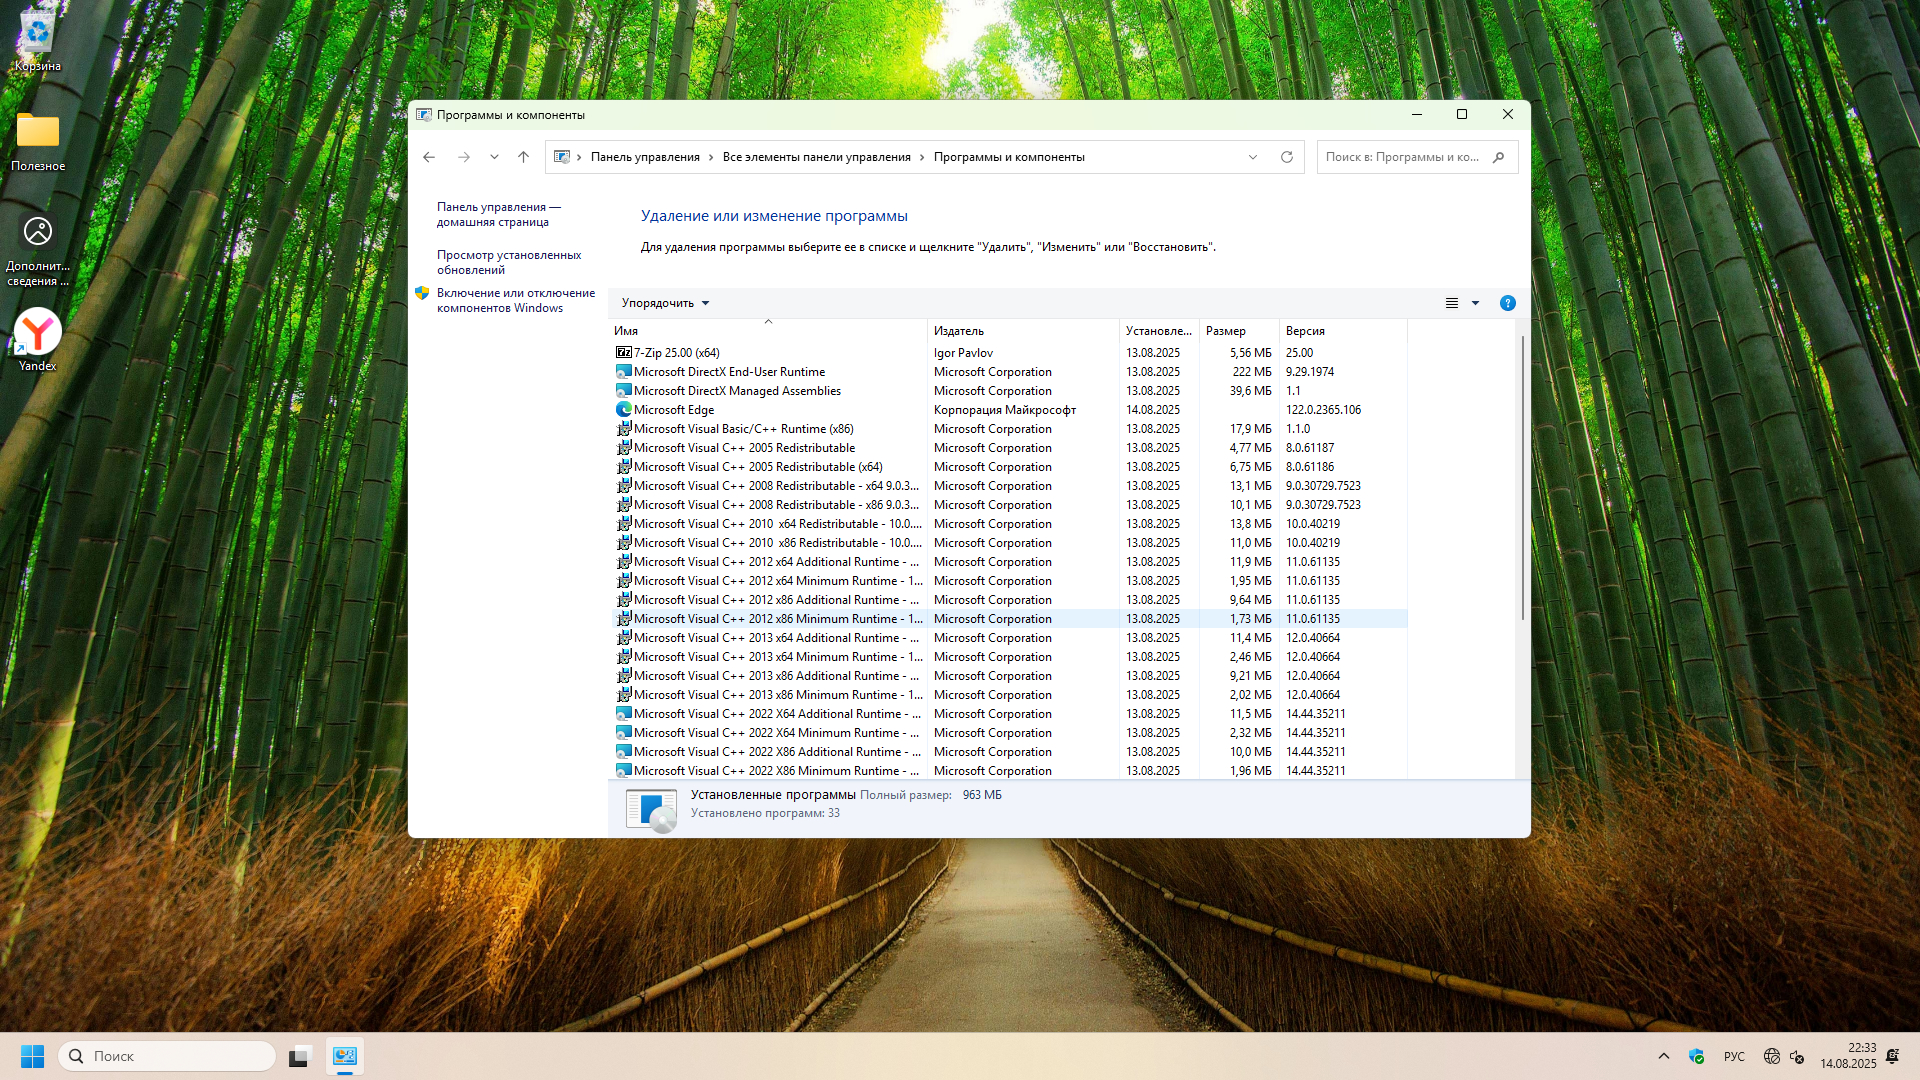Open Включение или отключение компонентов Windows
This screenshot has width=1920, height=1080.
515,300
